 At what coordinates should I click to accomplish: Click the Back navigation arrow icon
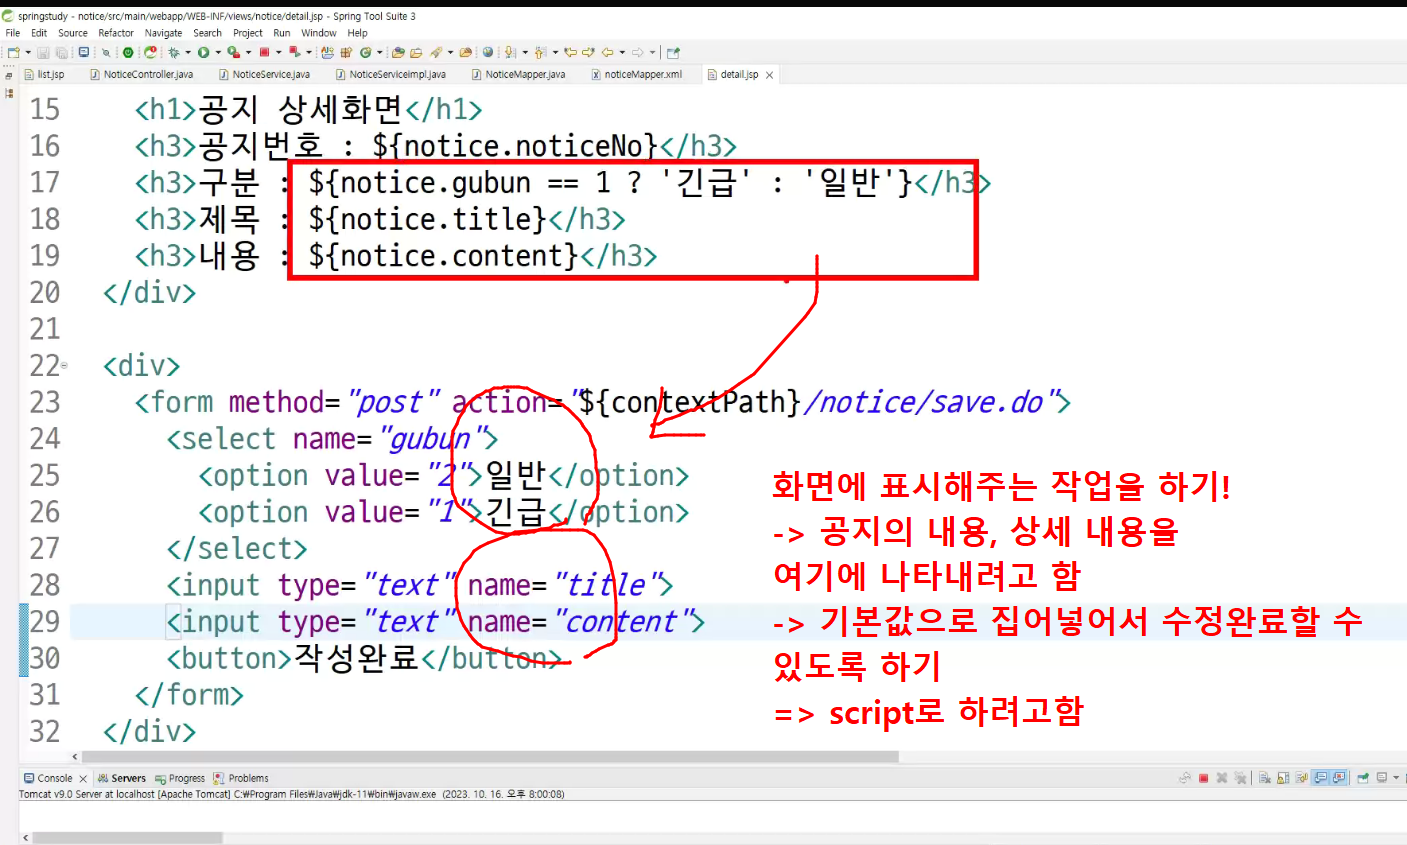(607, 52)
